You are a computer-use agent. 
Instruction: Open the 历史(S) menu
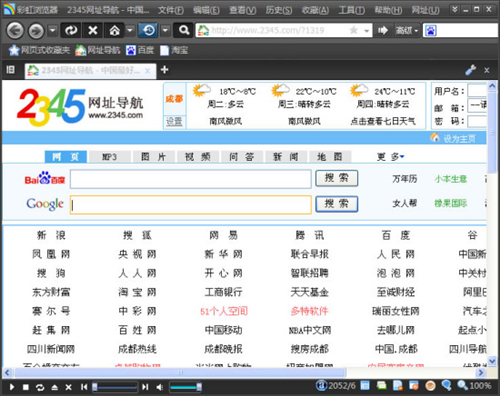(x=279, y=10)
